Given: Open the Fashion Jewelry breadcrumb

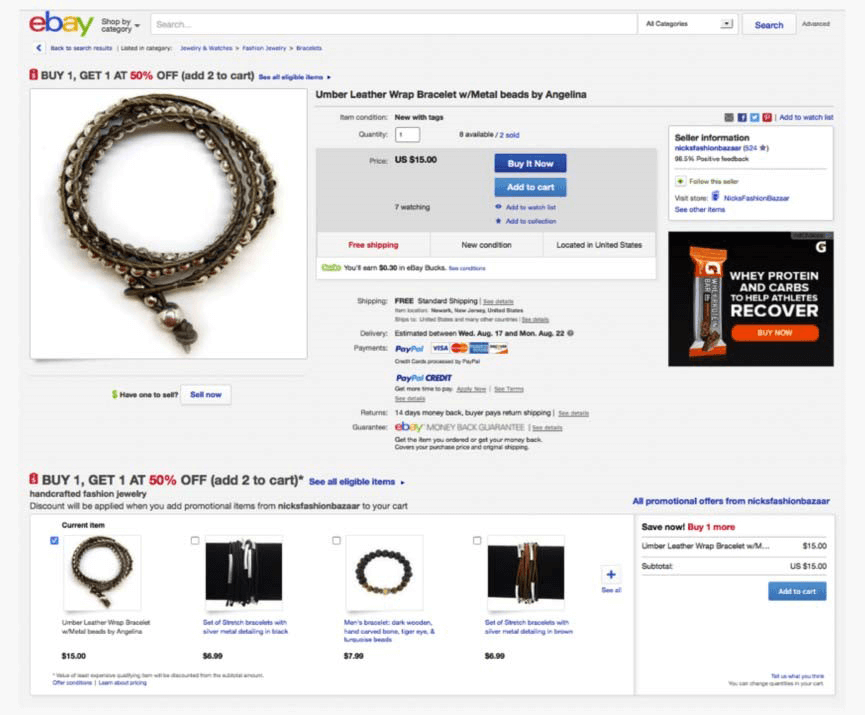Looking at the screenshot, I should pyautogui.click(x=264, y=48).
